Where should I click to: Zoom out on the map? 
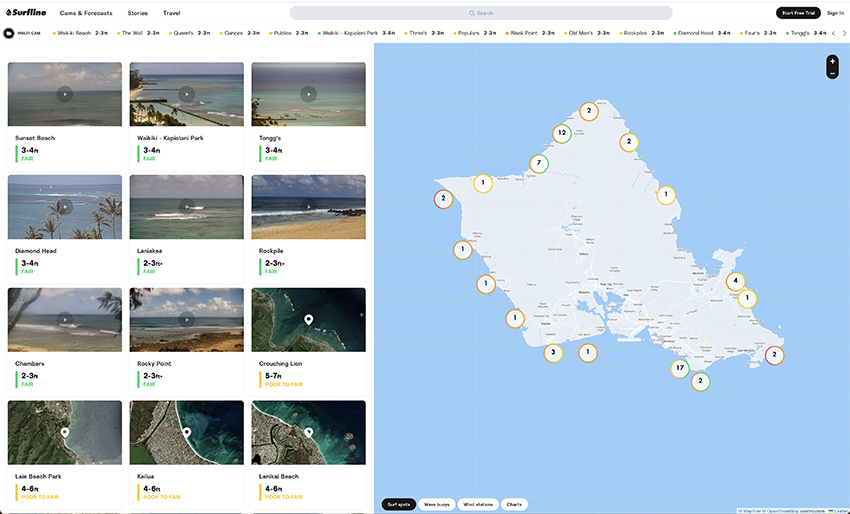pyautogui.click(x=832, y=73)
